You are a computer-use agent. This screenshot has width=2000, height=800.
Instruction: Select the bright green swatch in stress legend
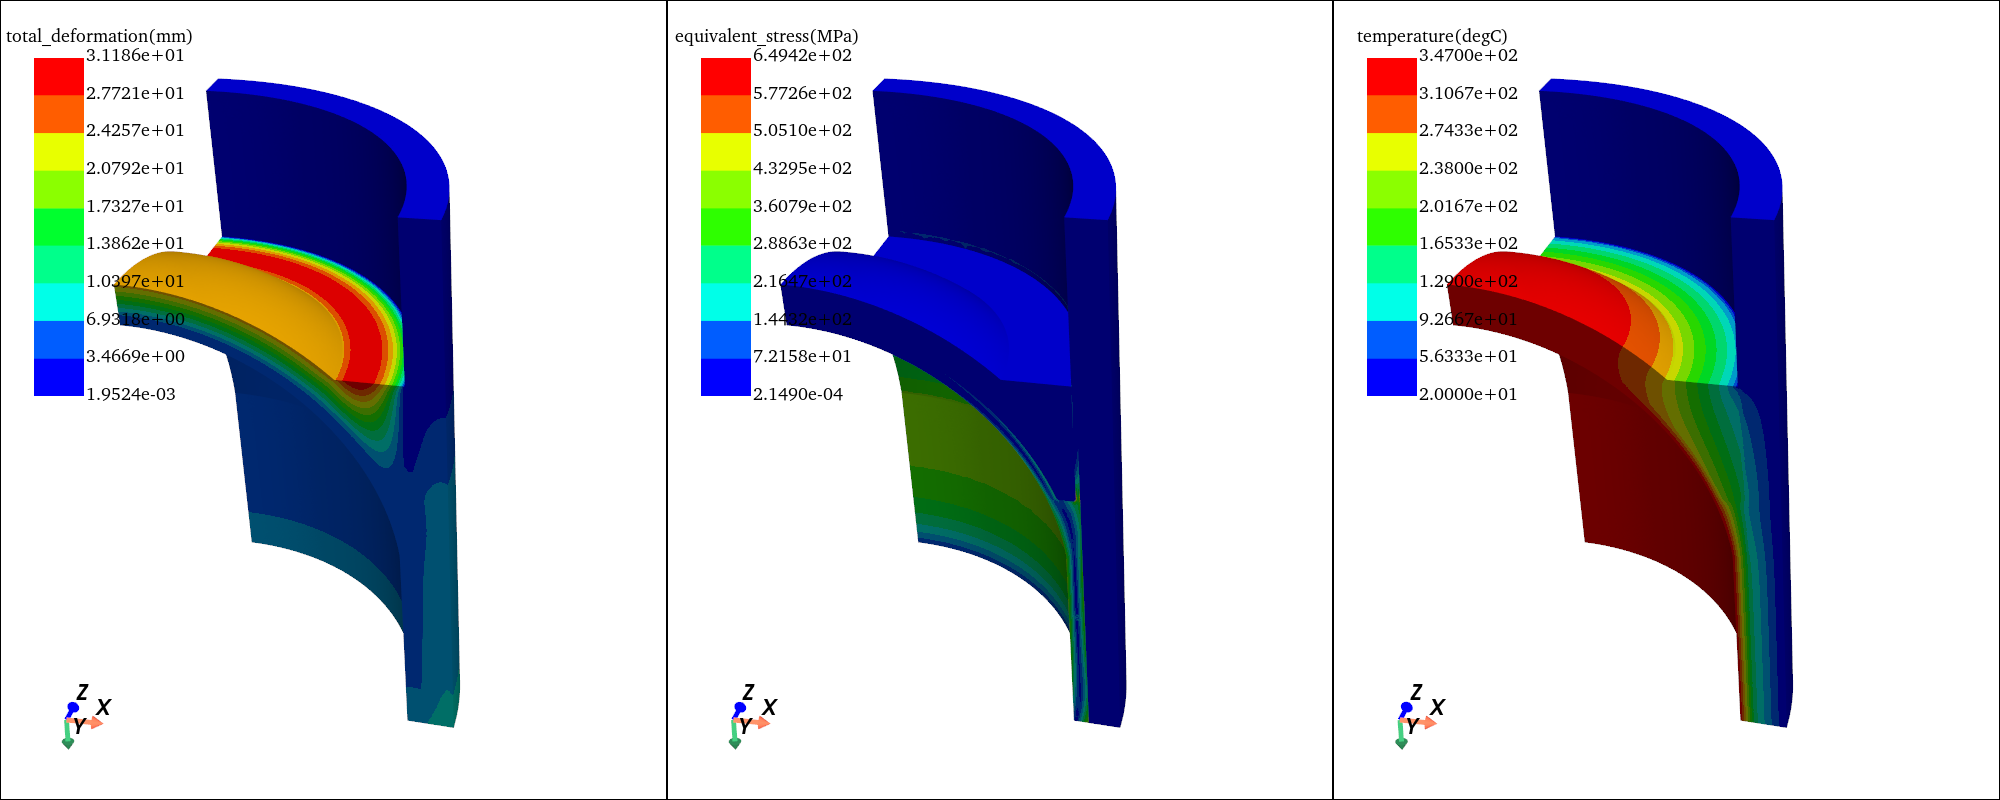(x=725, y=227)
